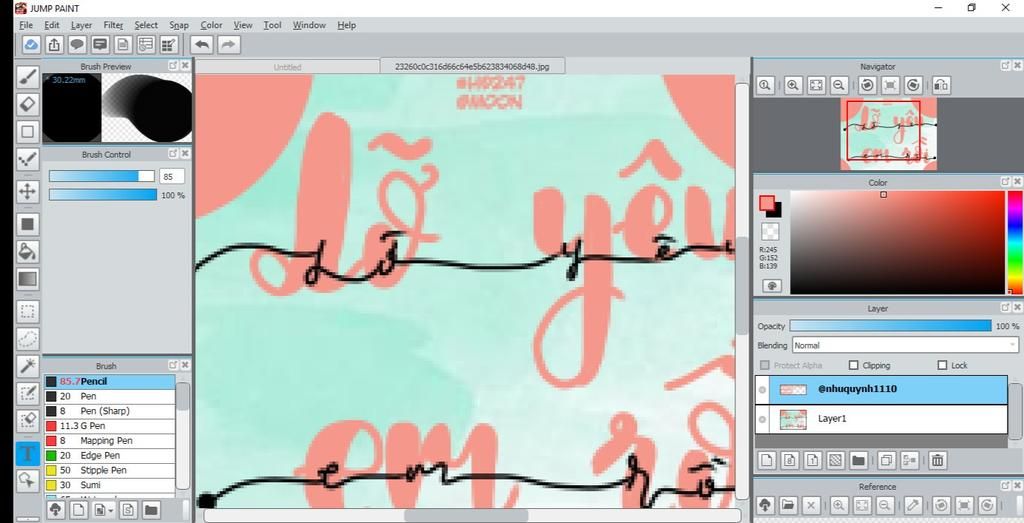This screenshot has width=1024, height=523.
Task: Close the Brush Control panel
Action: click(x=185, y=153)
